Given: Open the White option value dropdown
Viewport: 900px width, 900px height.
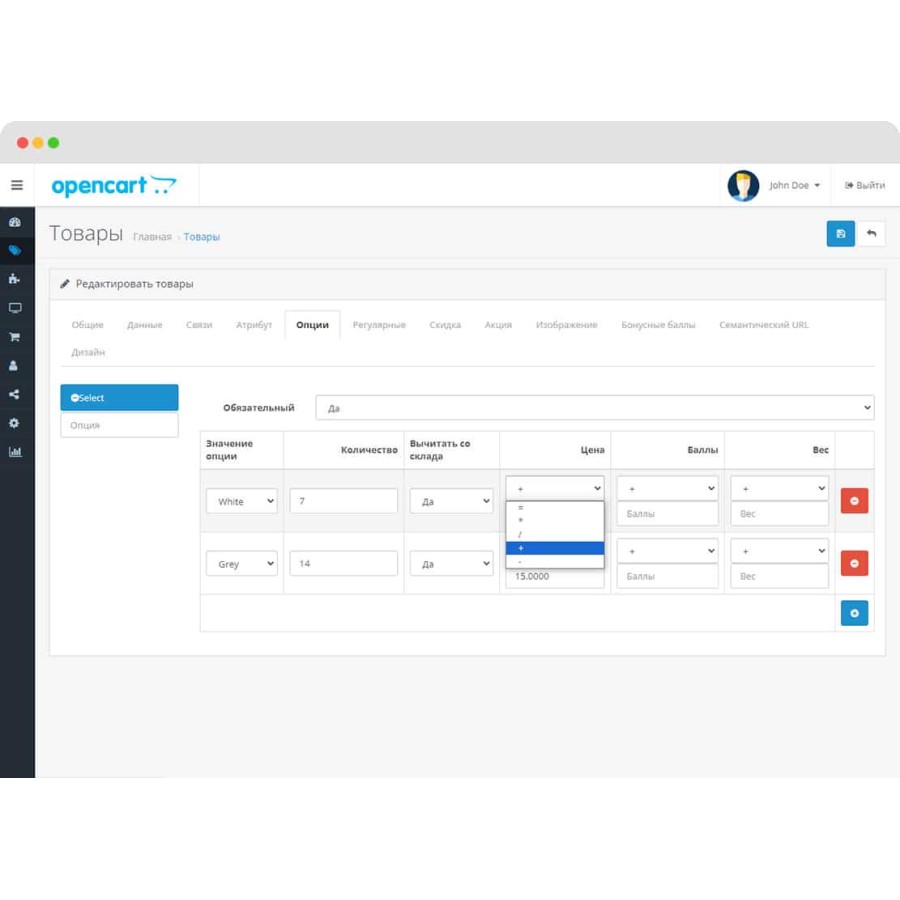Looking at the screenshot, I should (242, 501).
